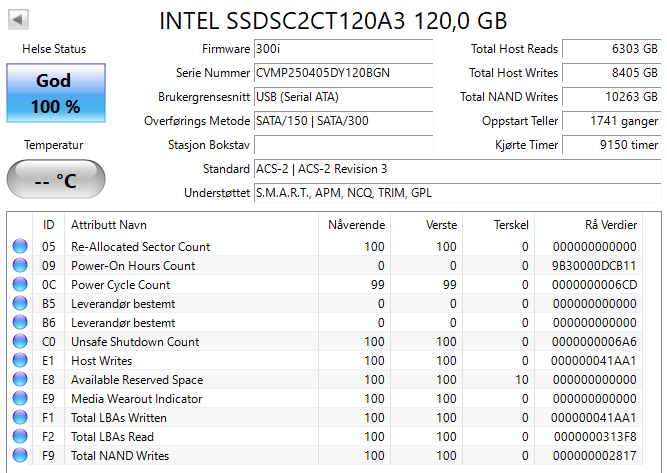Click the status orb for Total LBAs Written
This screenshot has width=667, height=473.
point(20,417)
